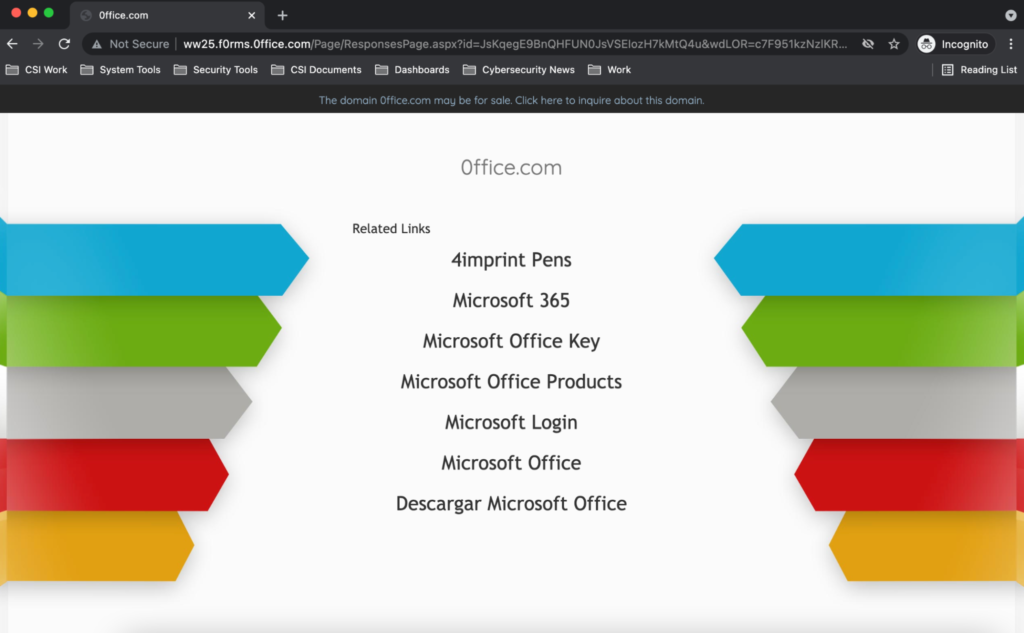This screenshot has height=633, width=1024.
Task: Click the 0ffice.com page heading
Action: [x=511, y=167]
